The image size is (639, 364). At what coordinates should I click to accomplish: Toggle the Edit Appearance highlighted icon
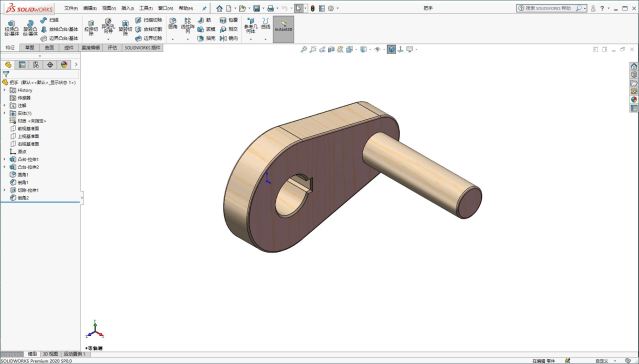(x=391, y=49)
